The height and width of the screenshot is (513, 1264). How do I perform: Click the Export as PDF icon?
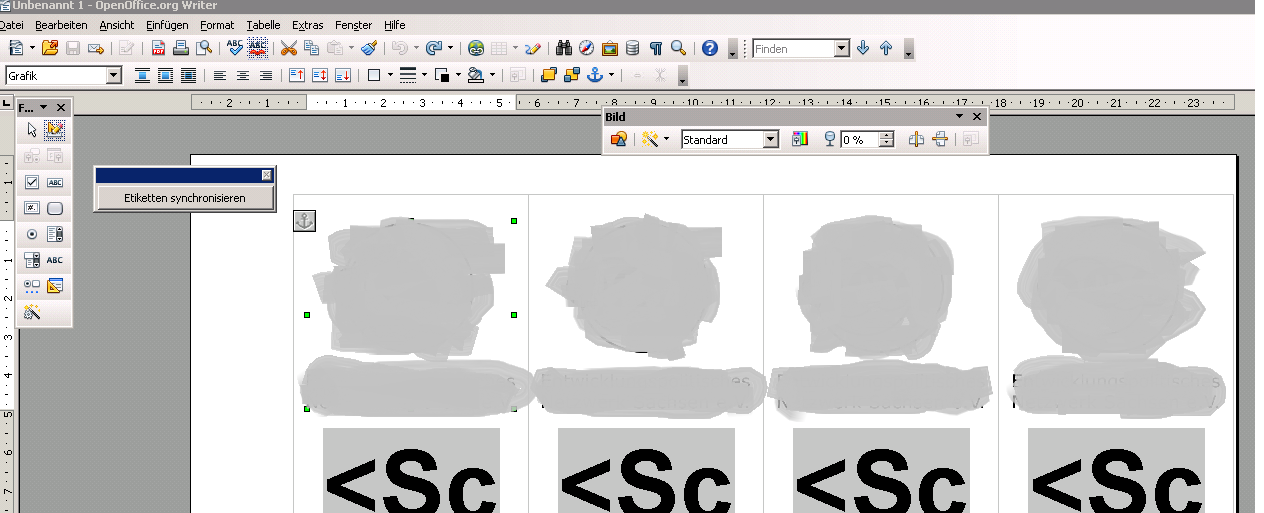(x=159, y=48)
